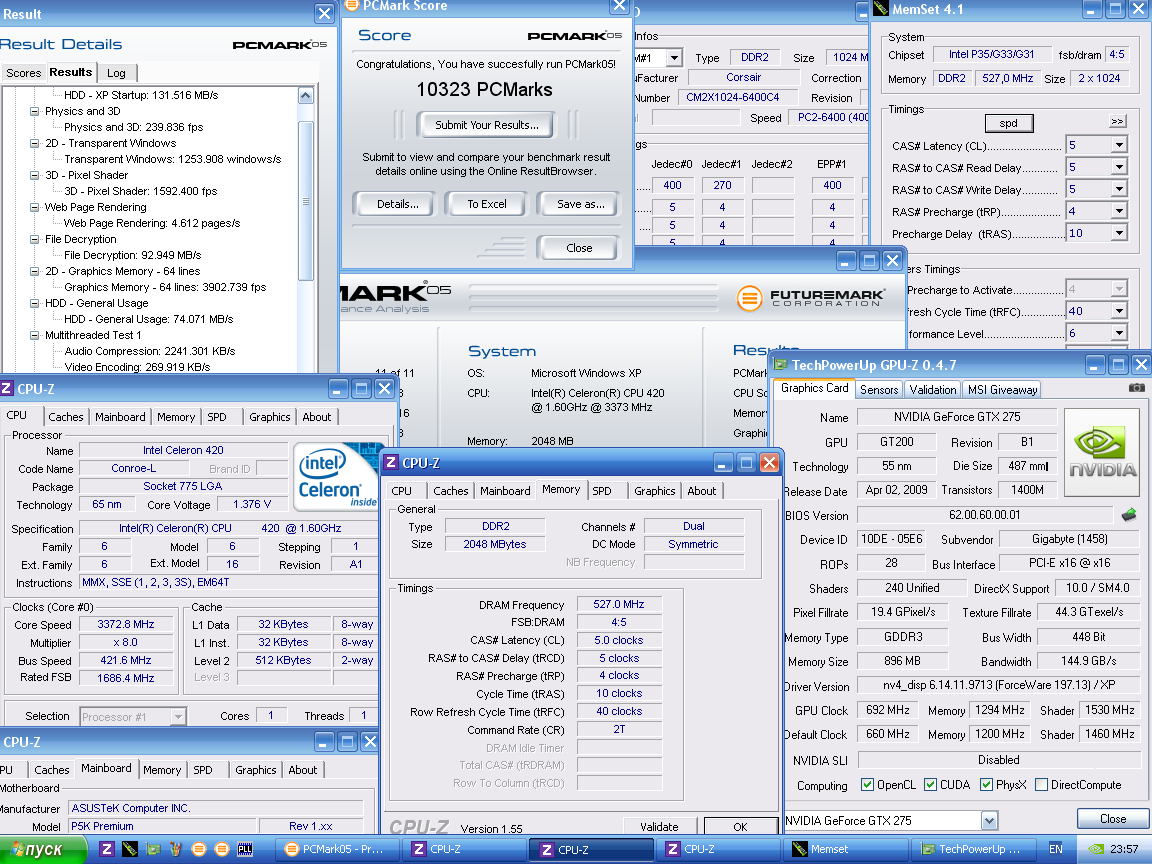Open the Validation tab in GPU-Z

coord(932,389)
